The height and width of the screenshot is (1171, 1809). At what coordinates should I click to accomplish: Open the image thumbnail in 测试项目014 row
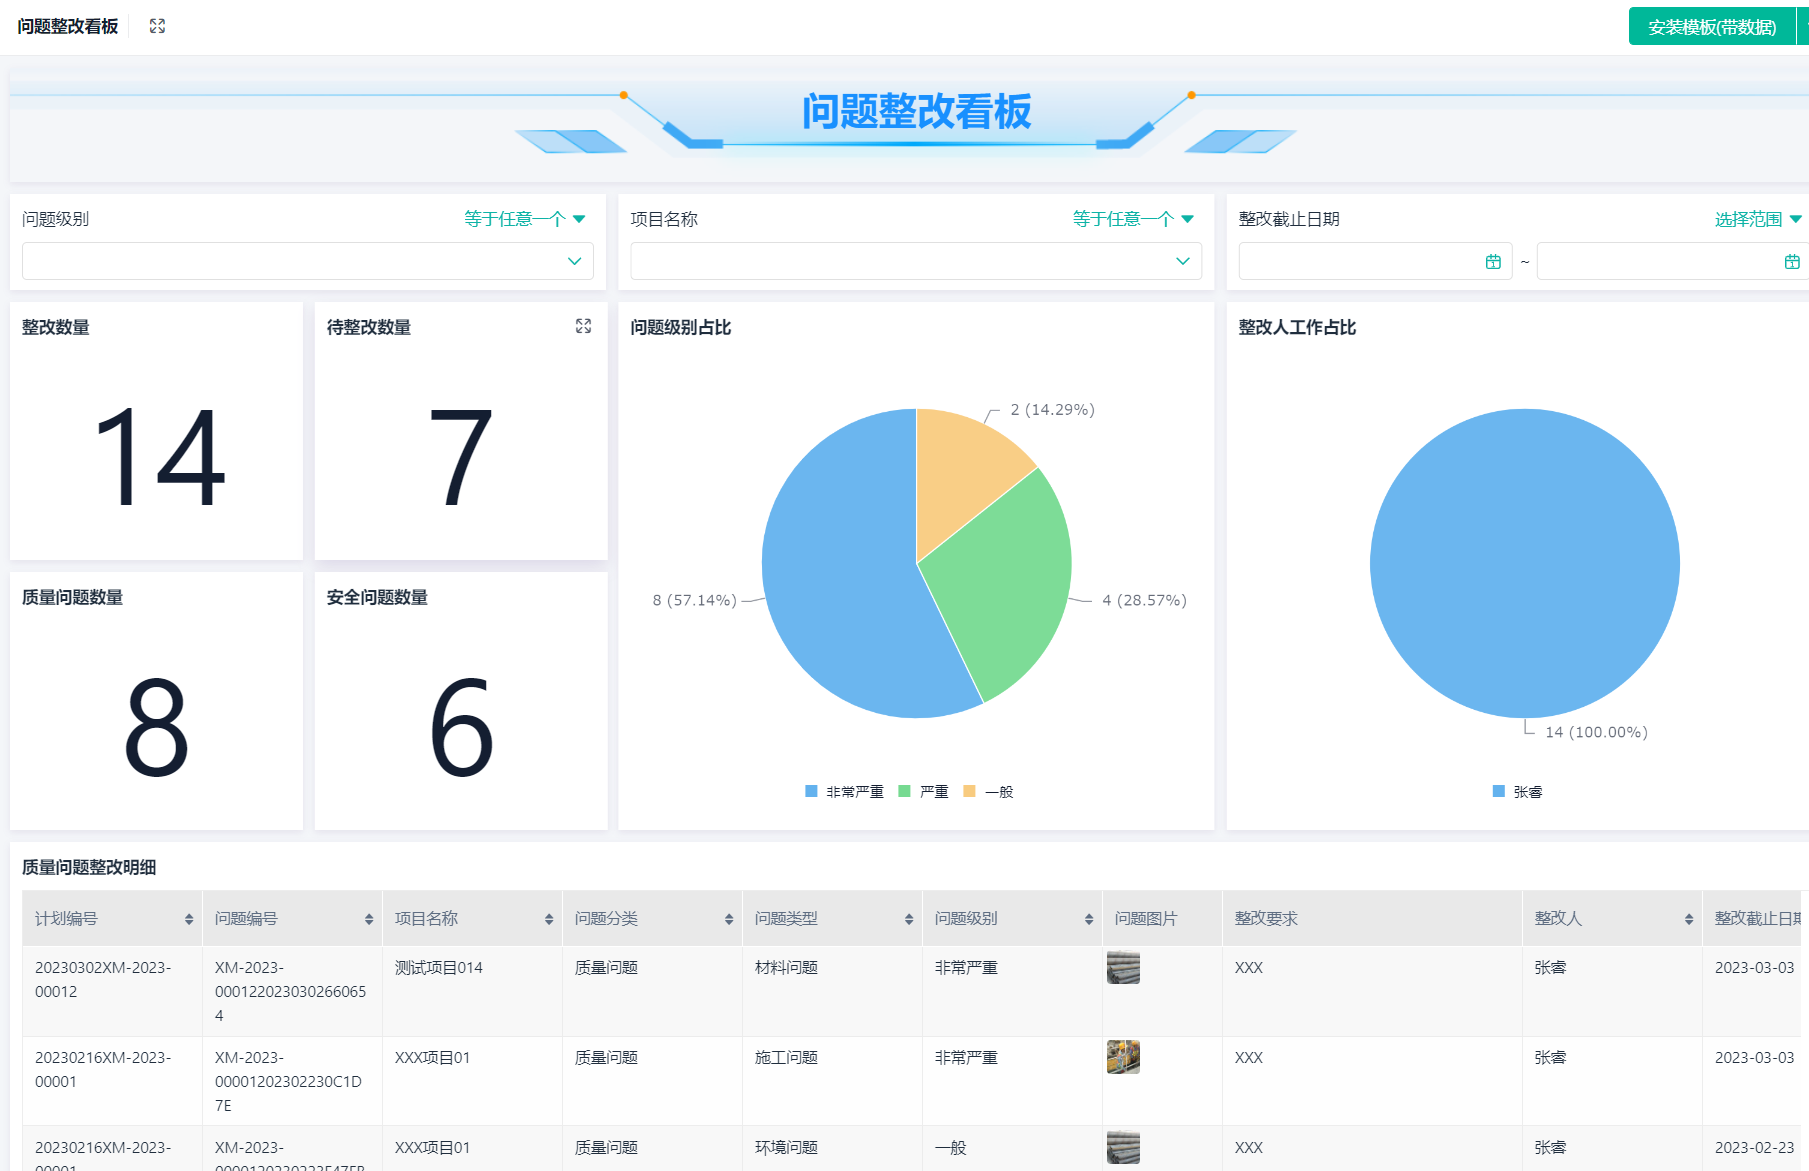(1123, 968)
